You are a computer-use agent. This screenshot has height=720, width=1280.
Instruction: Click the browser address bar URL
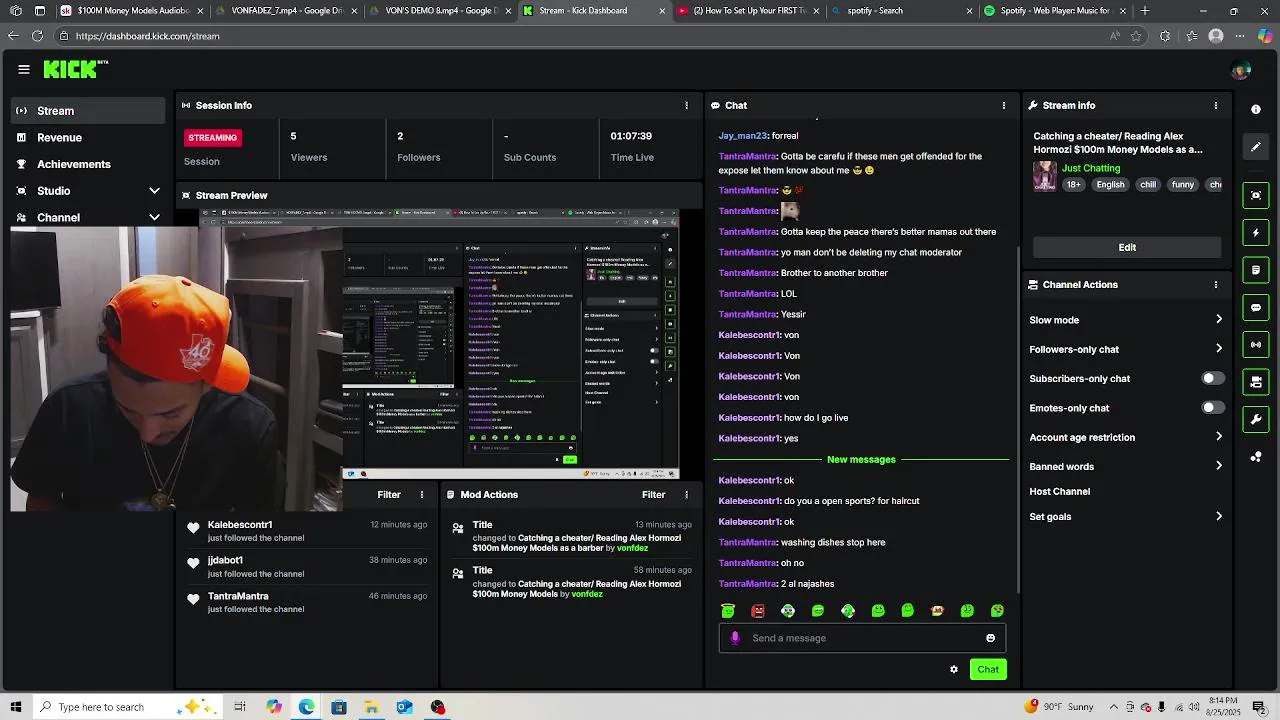point(147,36)
